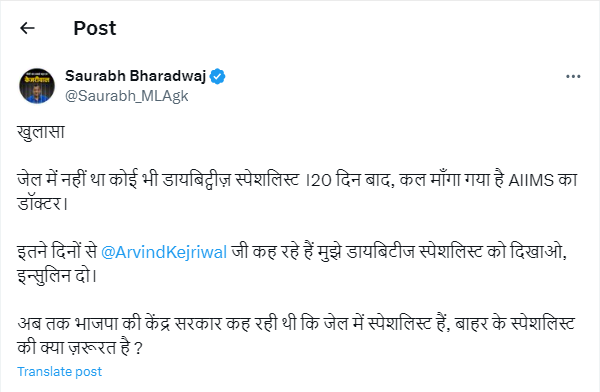Open the @Saurabh_MLAgk handle
600x392 pixels.
click(127, 96)
